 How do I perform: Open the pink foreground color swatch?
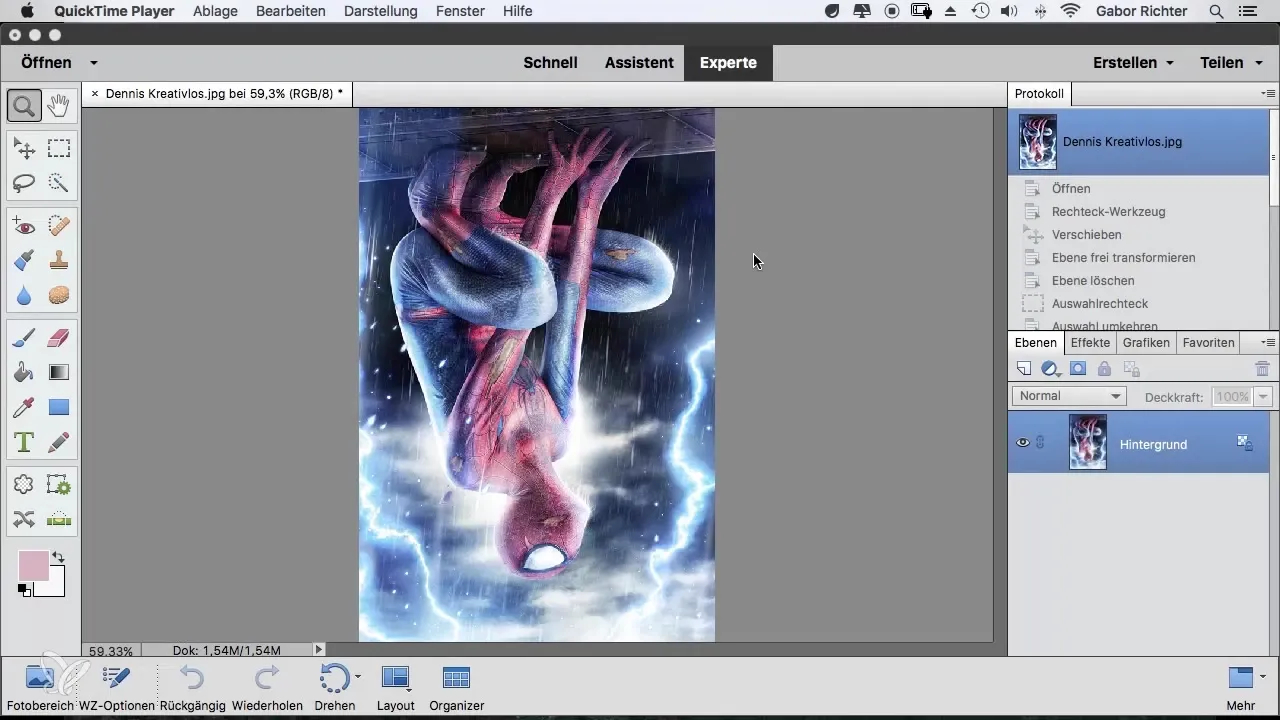[x=33, y=565]
